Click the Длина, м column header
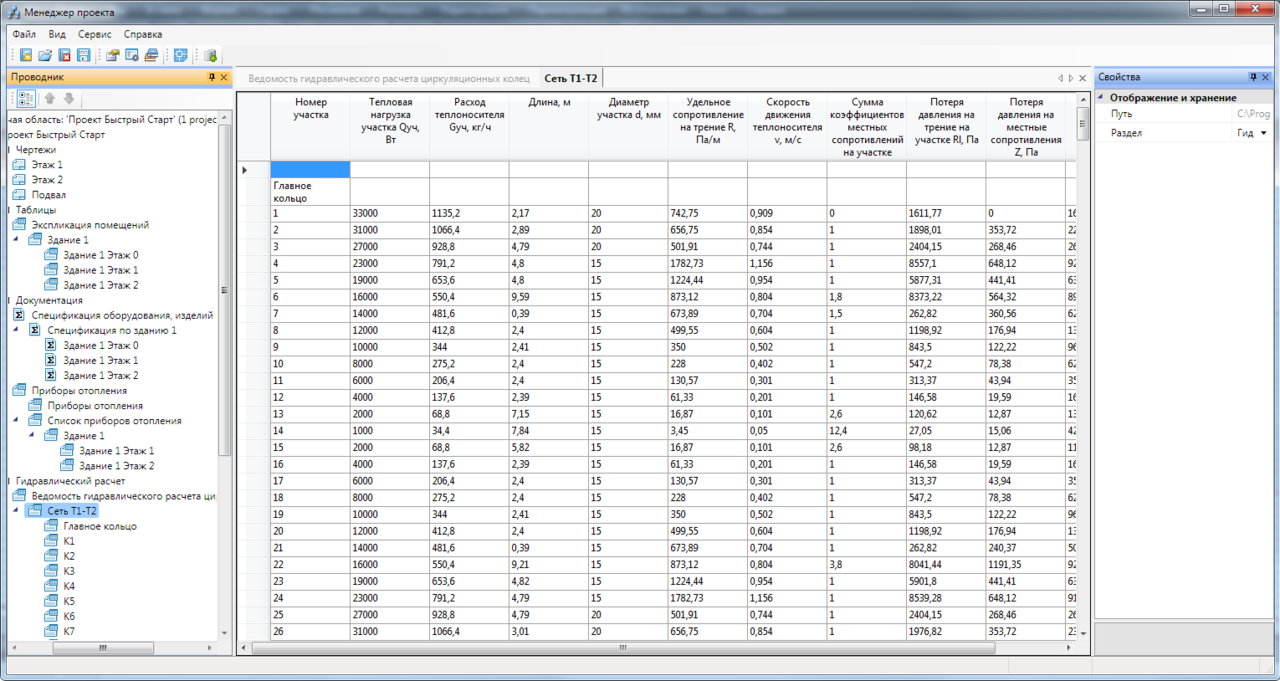The image size is (1280, 681). point(549,102)
